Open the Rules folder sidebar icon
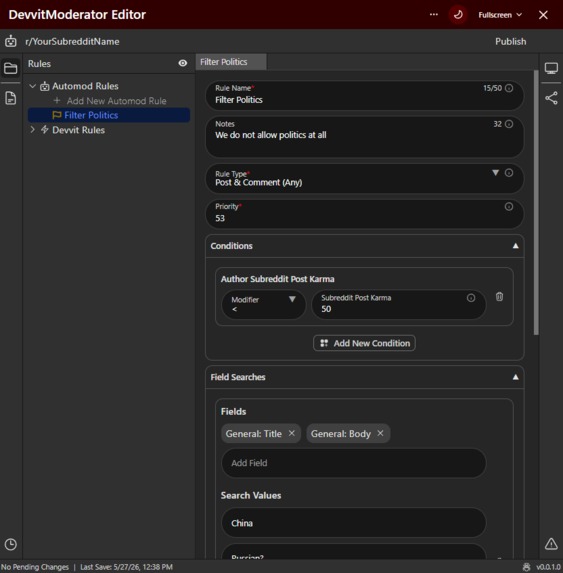The width and height of the screenshot is (563, 573). 11,68
